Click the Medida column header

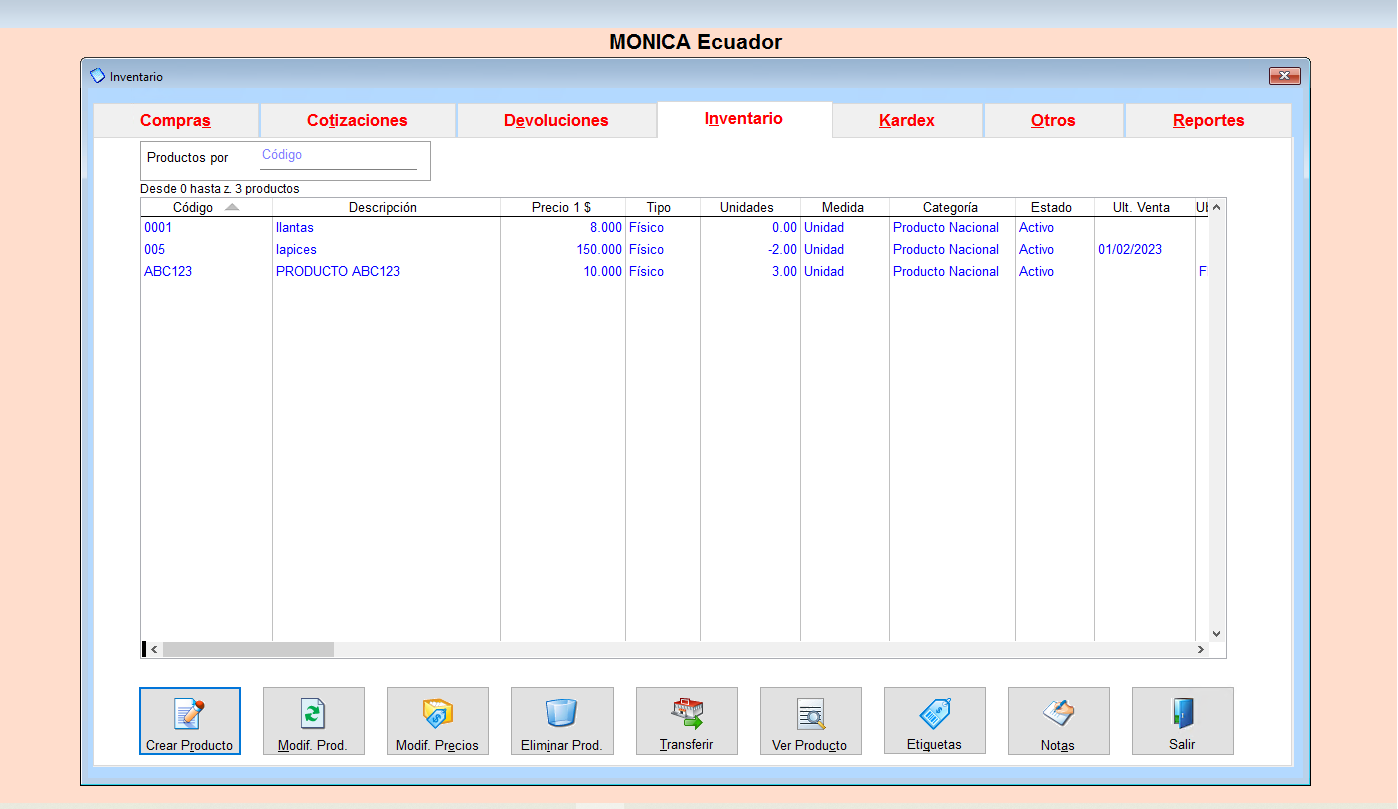click(x=844, y=207)
